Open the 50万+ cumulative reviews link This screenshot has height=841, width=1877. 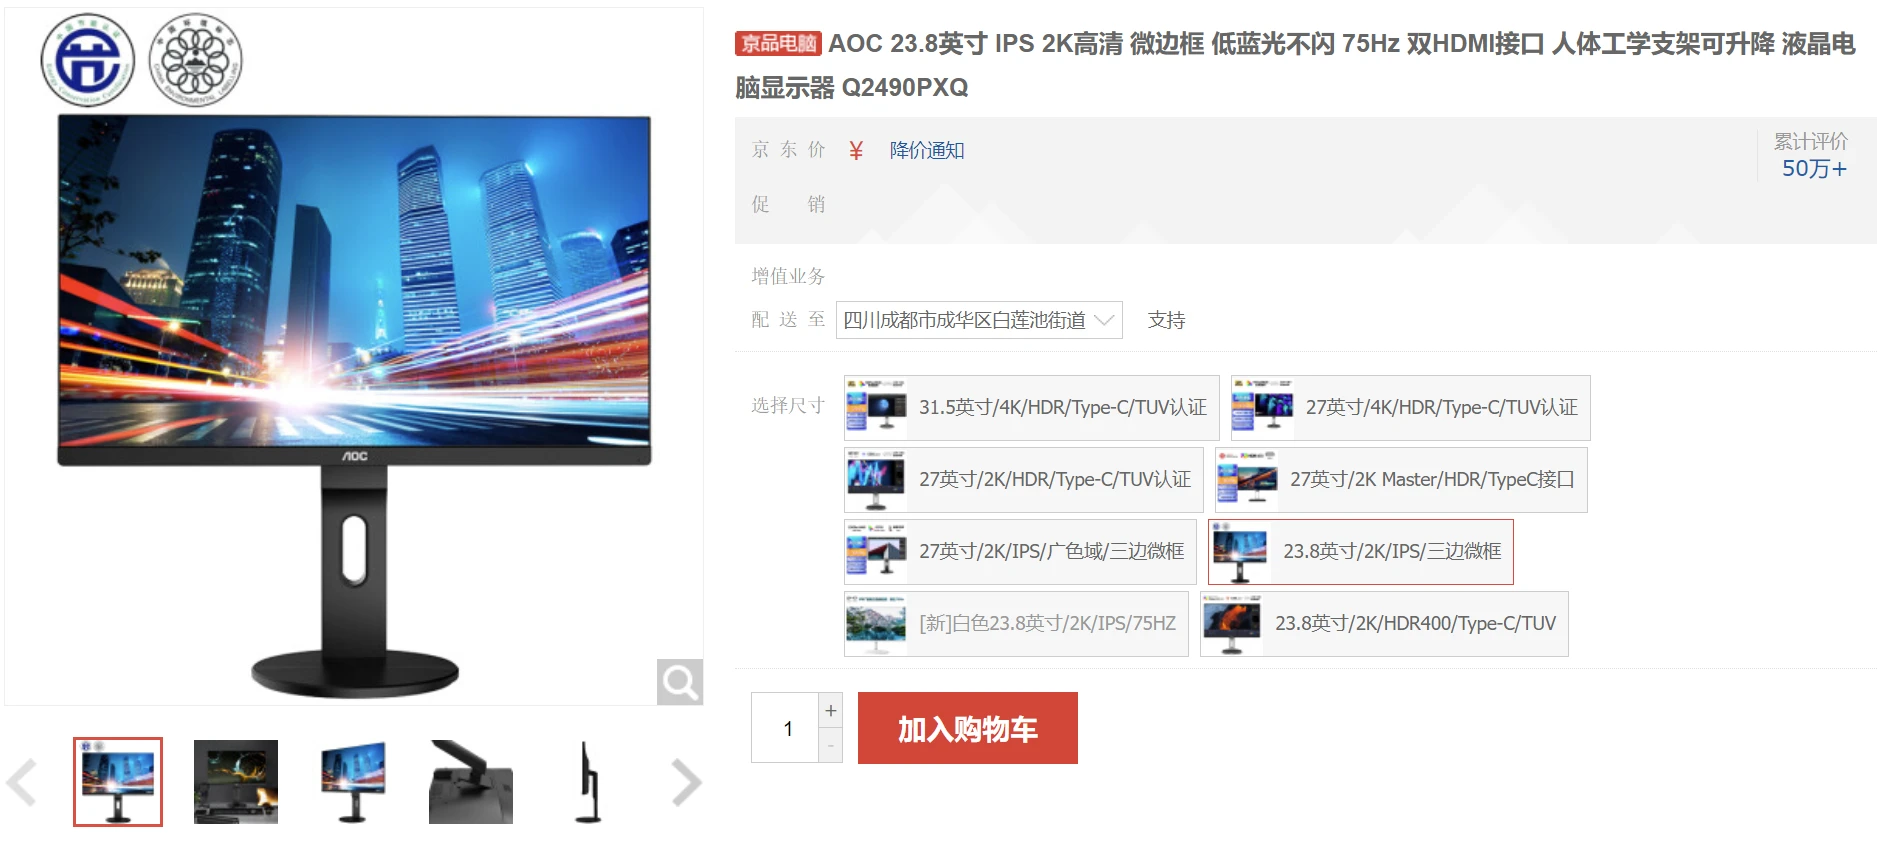coord(1814,169)
